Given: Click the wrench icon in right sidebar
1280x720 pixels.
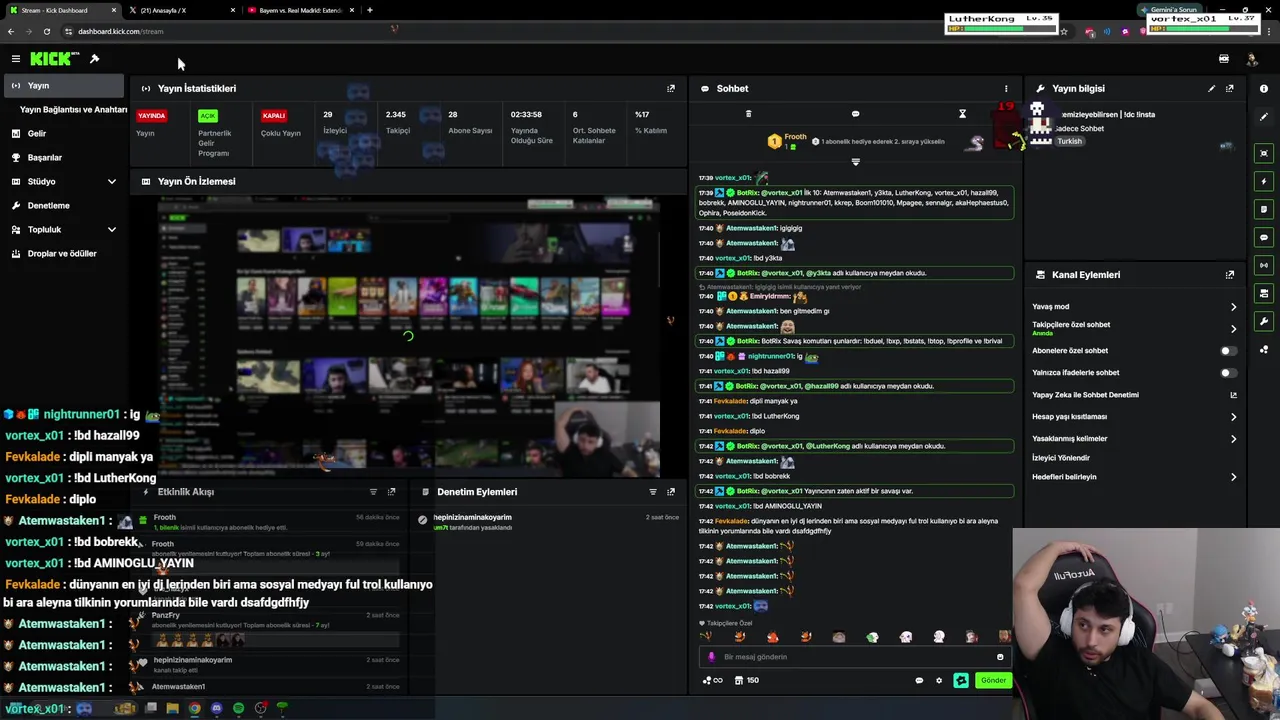Looking at the screenshot, I should (1264, 321).
